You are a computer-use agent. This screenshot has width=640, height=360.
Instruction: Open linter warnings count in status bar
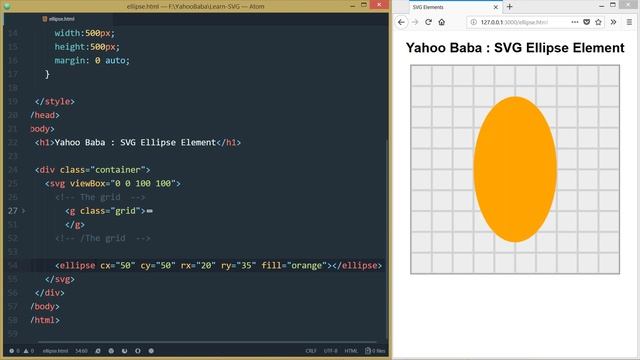29,351
